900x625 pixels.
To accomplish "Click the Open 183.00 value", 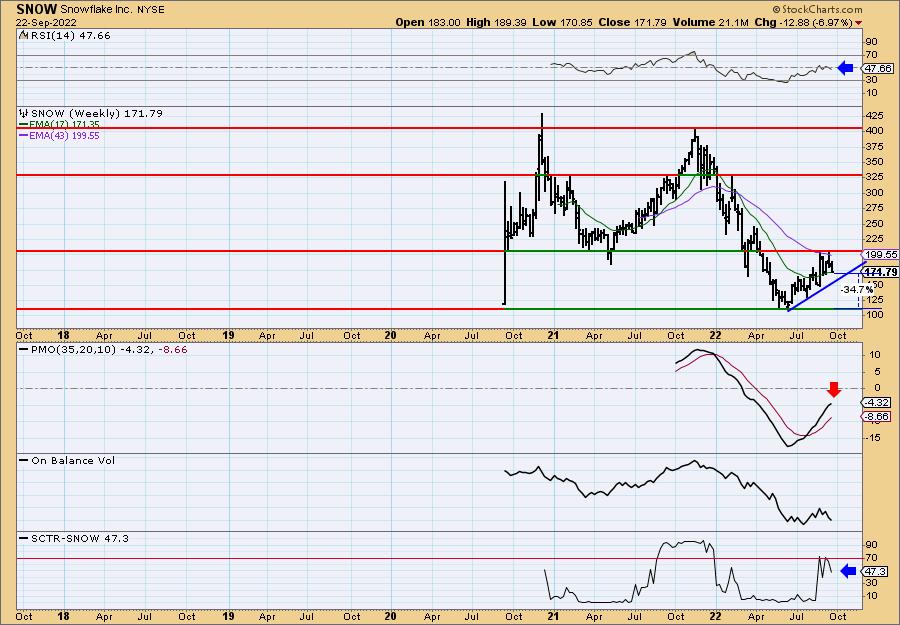I will 428,22.
